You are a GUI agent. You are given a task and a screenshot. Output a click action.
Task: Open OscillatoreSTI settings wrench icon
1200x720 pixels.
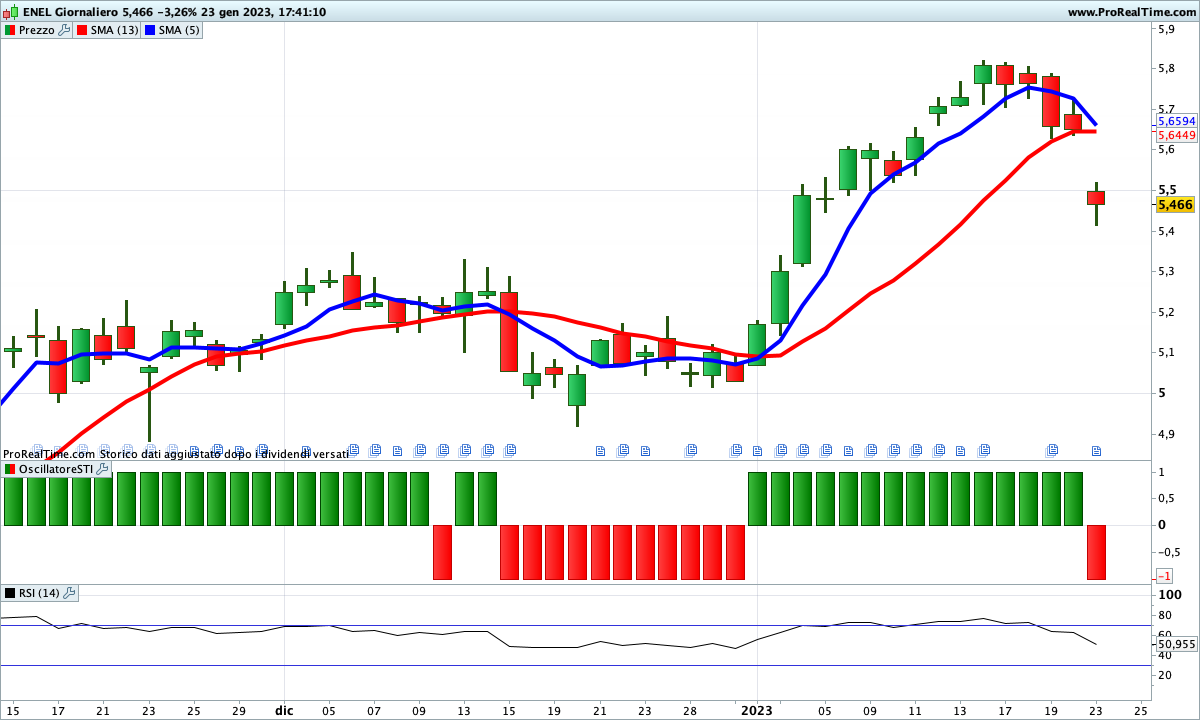click(x=102, y=469)
